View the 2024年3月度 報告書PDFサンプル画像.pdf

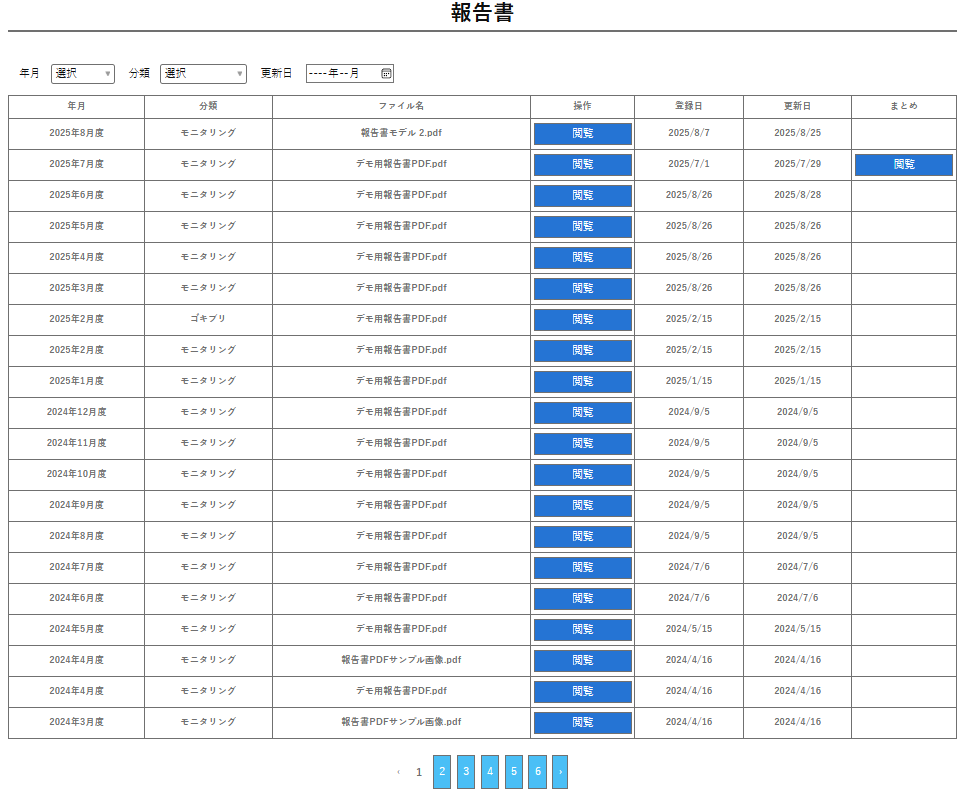(x=582, y=723)
